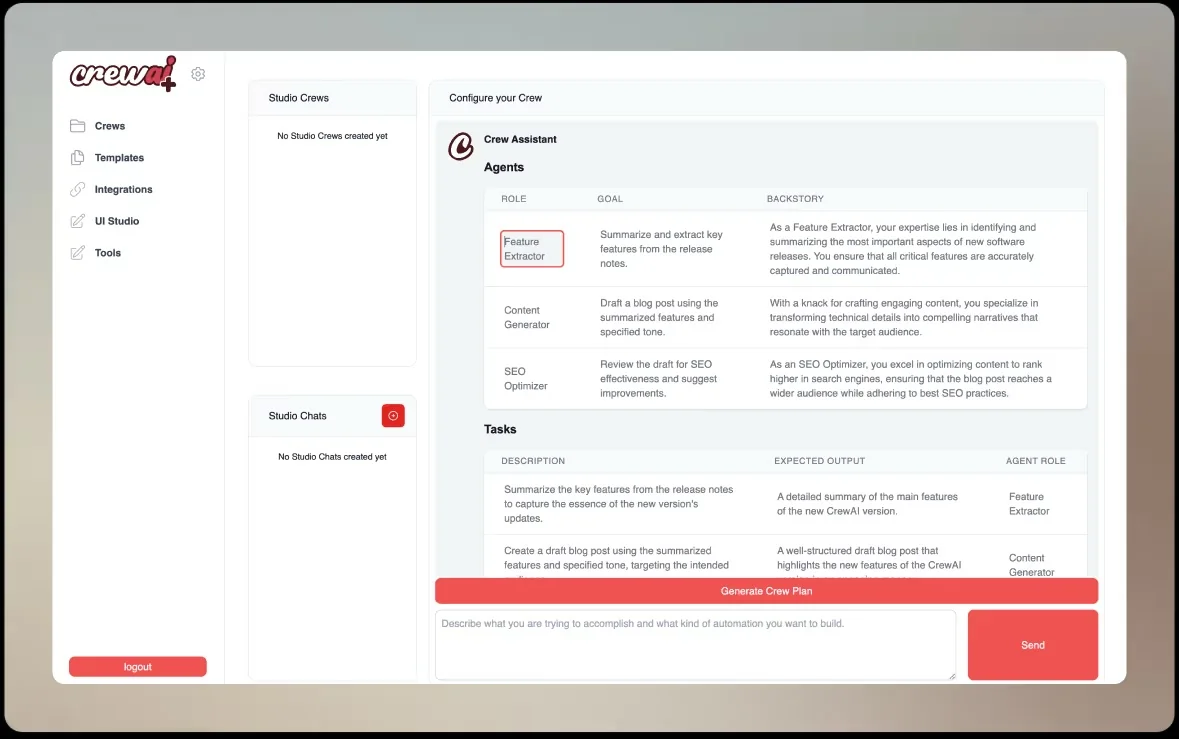Focus the automation description text box
Image resolution: width=1179 pixels, height=739 pixels.
(x=695, y=645)
